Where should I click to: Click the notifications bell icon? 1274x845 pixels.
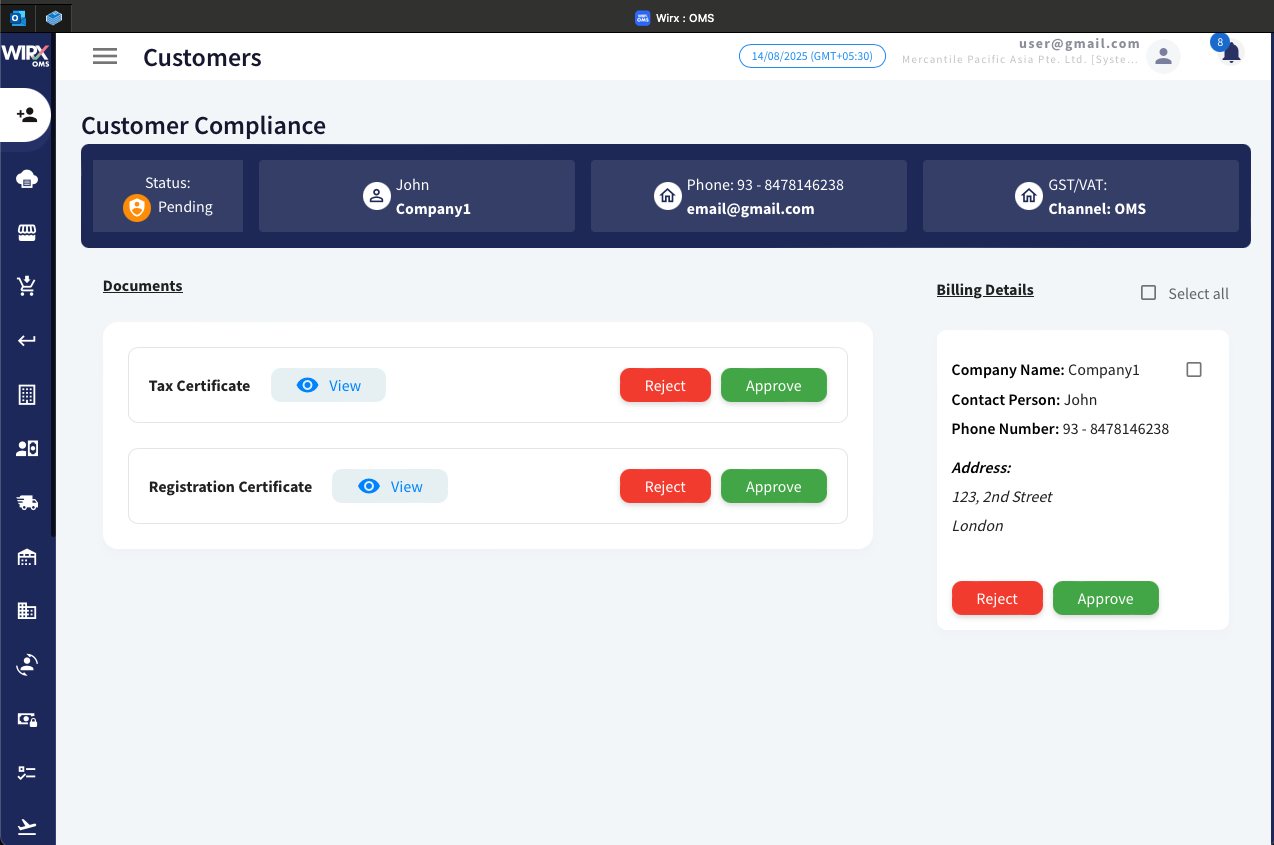click(1231, 54)
